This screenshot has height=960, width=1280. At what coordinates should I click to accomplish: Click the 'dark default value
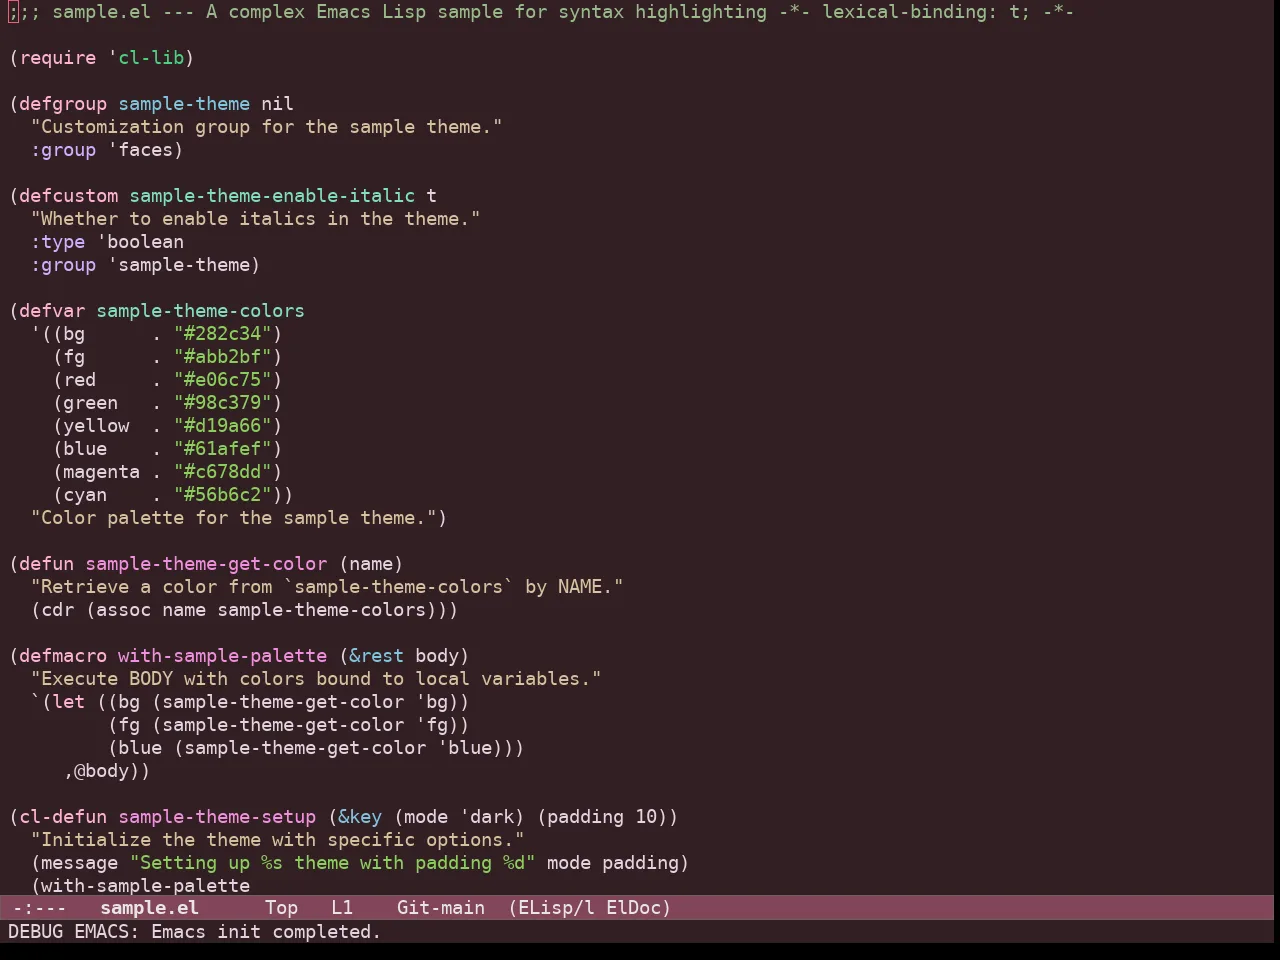(486, 817)
